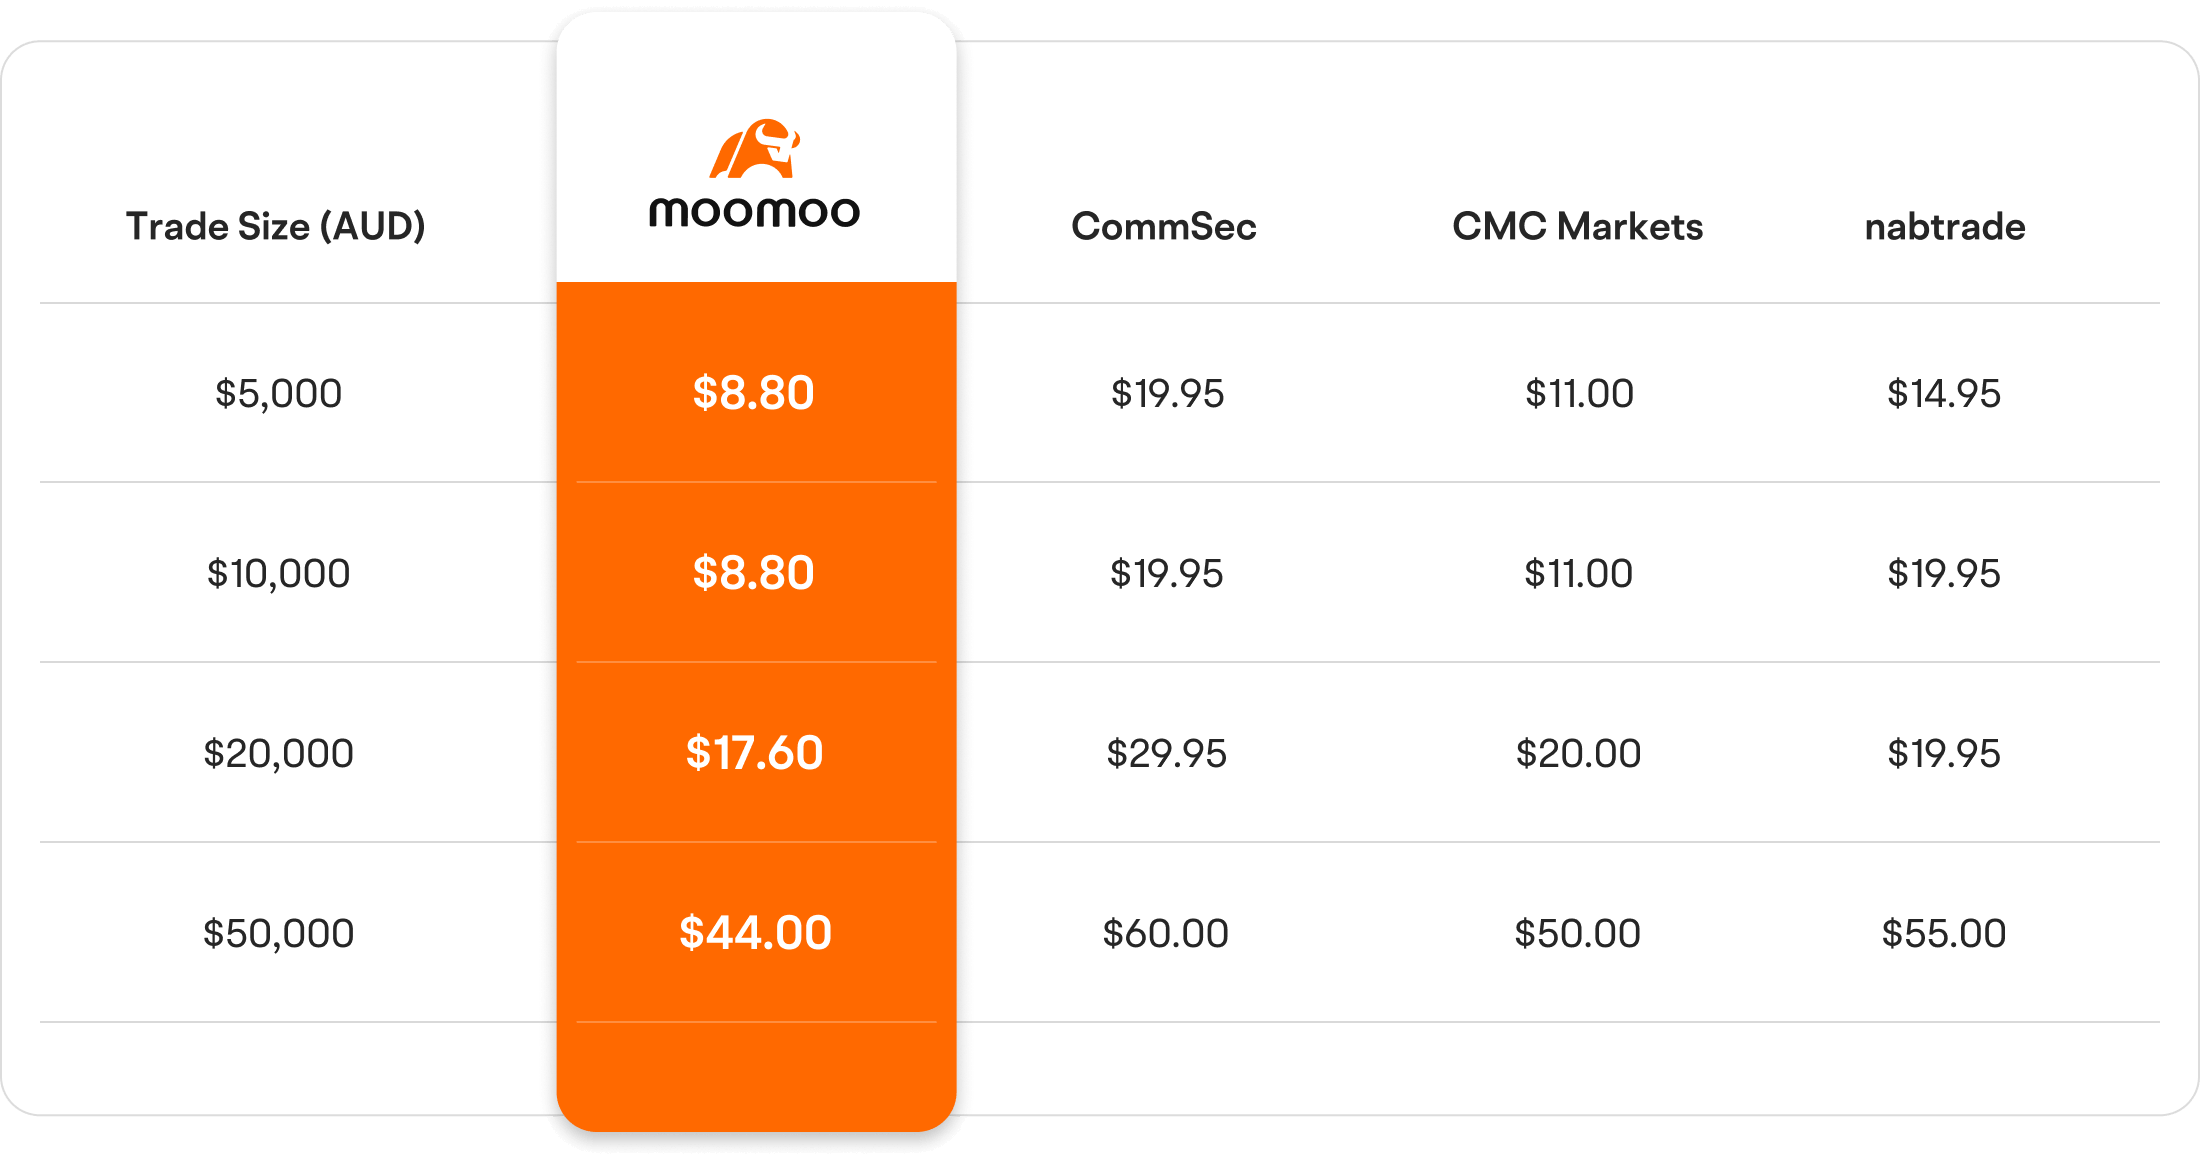Image resolution: width=2200 pixels, height=1160 pixels.
Task: Click CMC Markets' $20.00 fee value
Action: point(1578,754)
